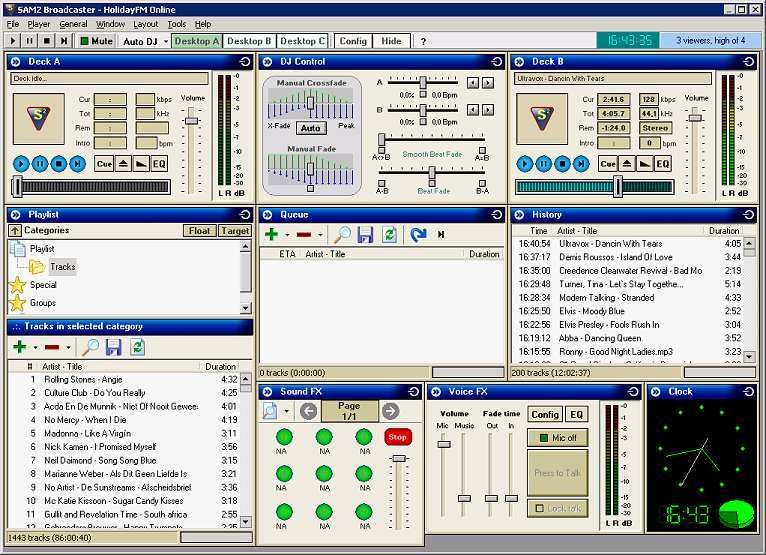The height and width of the screenshot is (555, 766).
Task: Click the Hide button in toolbar
Action: point(391,41)
